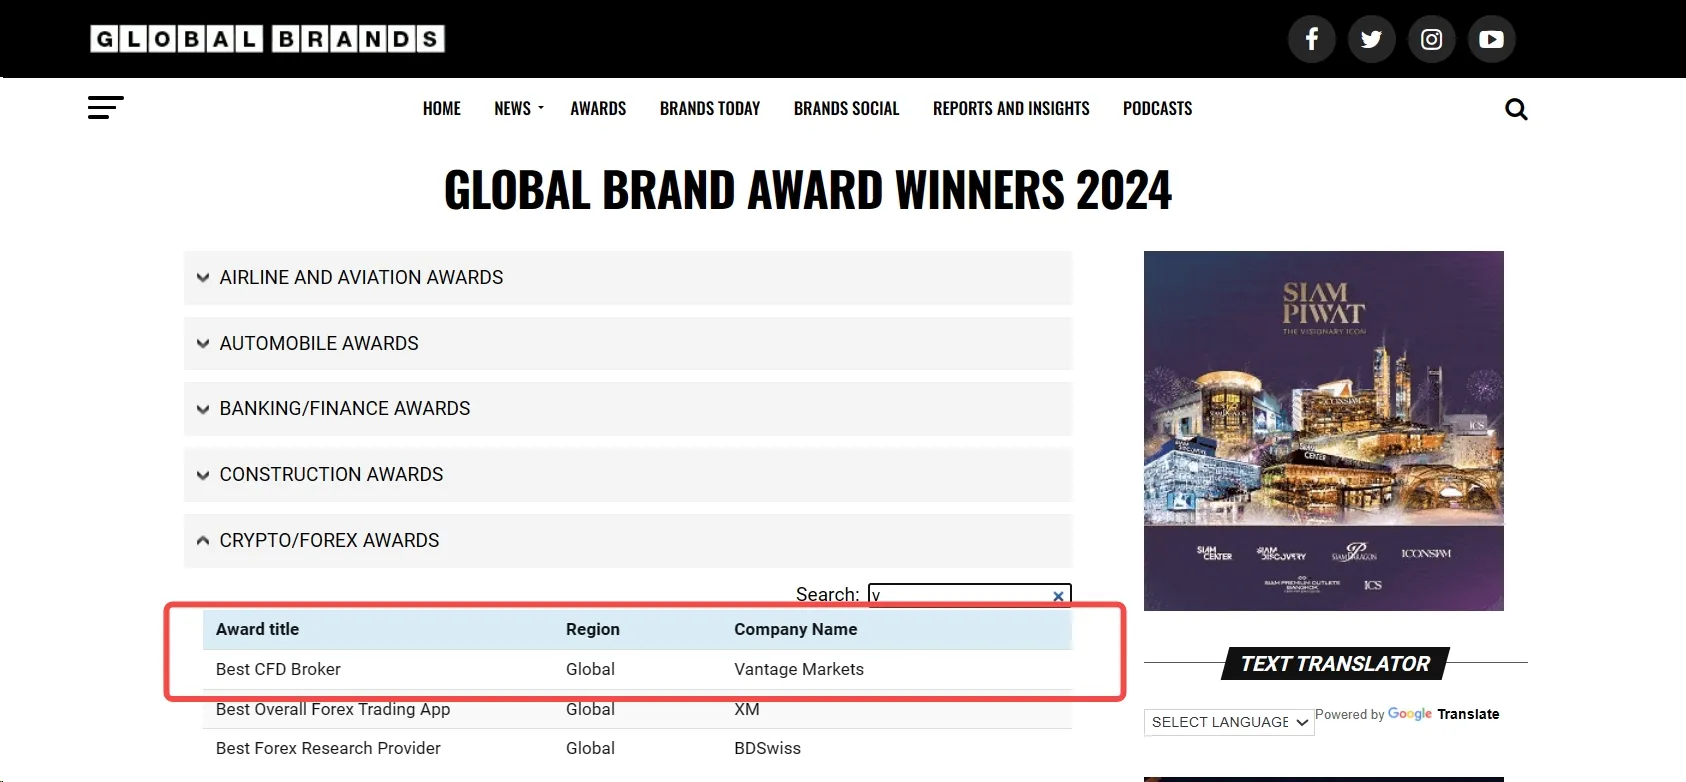Click the Global Brands logo
Image resolution: width=1686 pixels, height=782 pixels.
coord(267,39)
